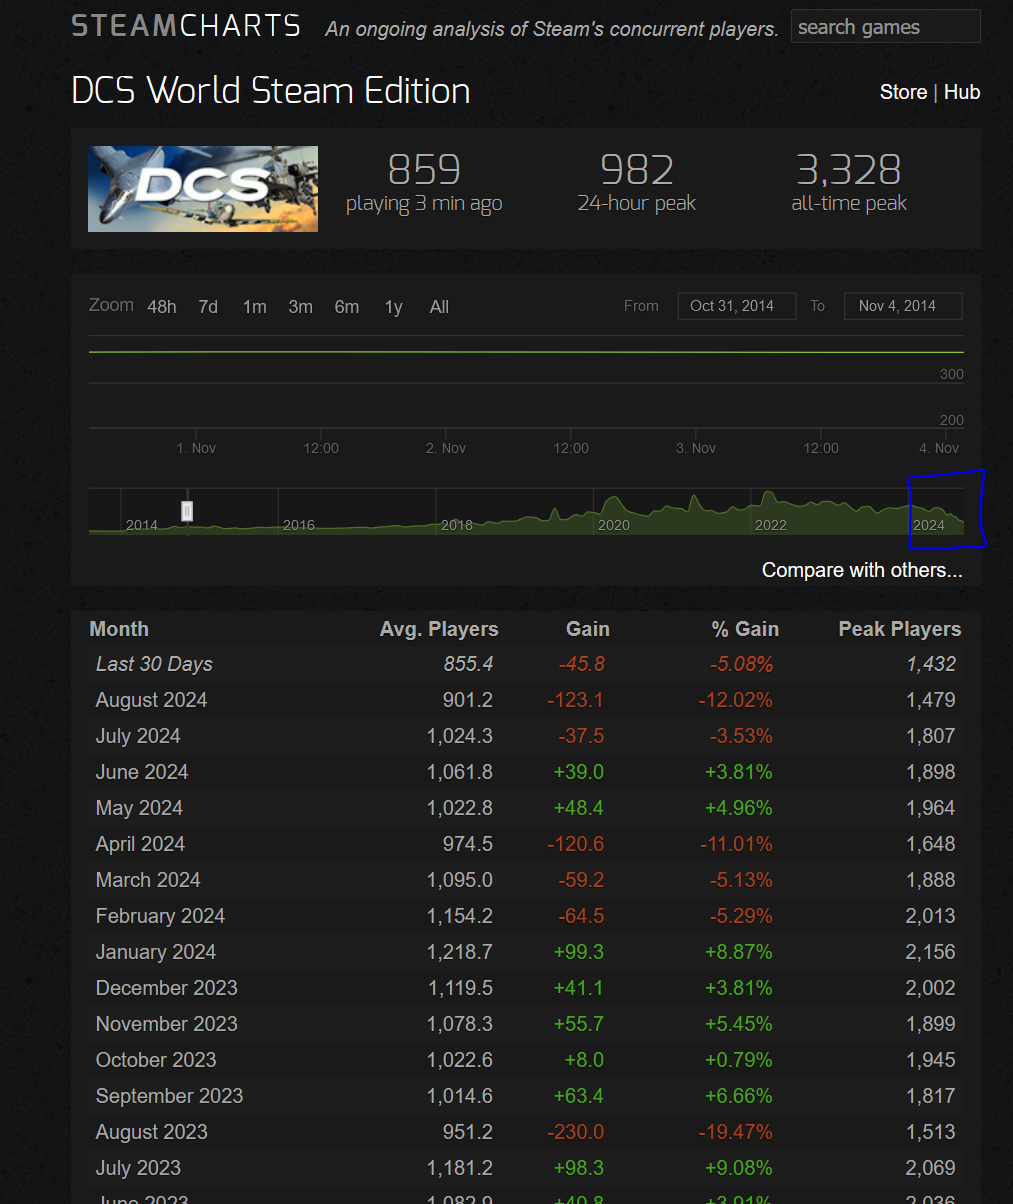Click the 3,328 all-time peak figure
The height and width of the screenshot is (1204, 1013).
pyautogui.click(x=849, y=170)
